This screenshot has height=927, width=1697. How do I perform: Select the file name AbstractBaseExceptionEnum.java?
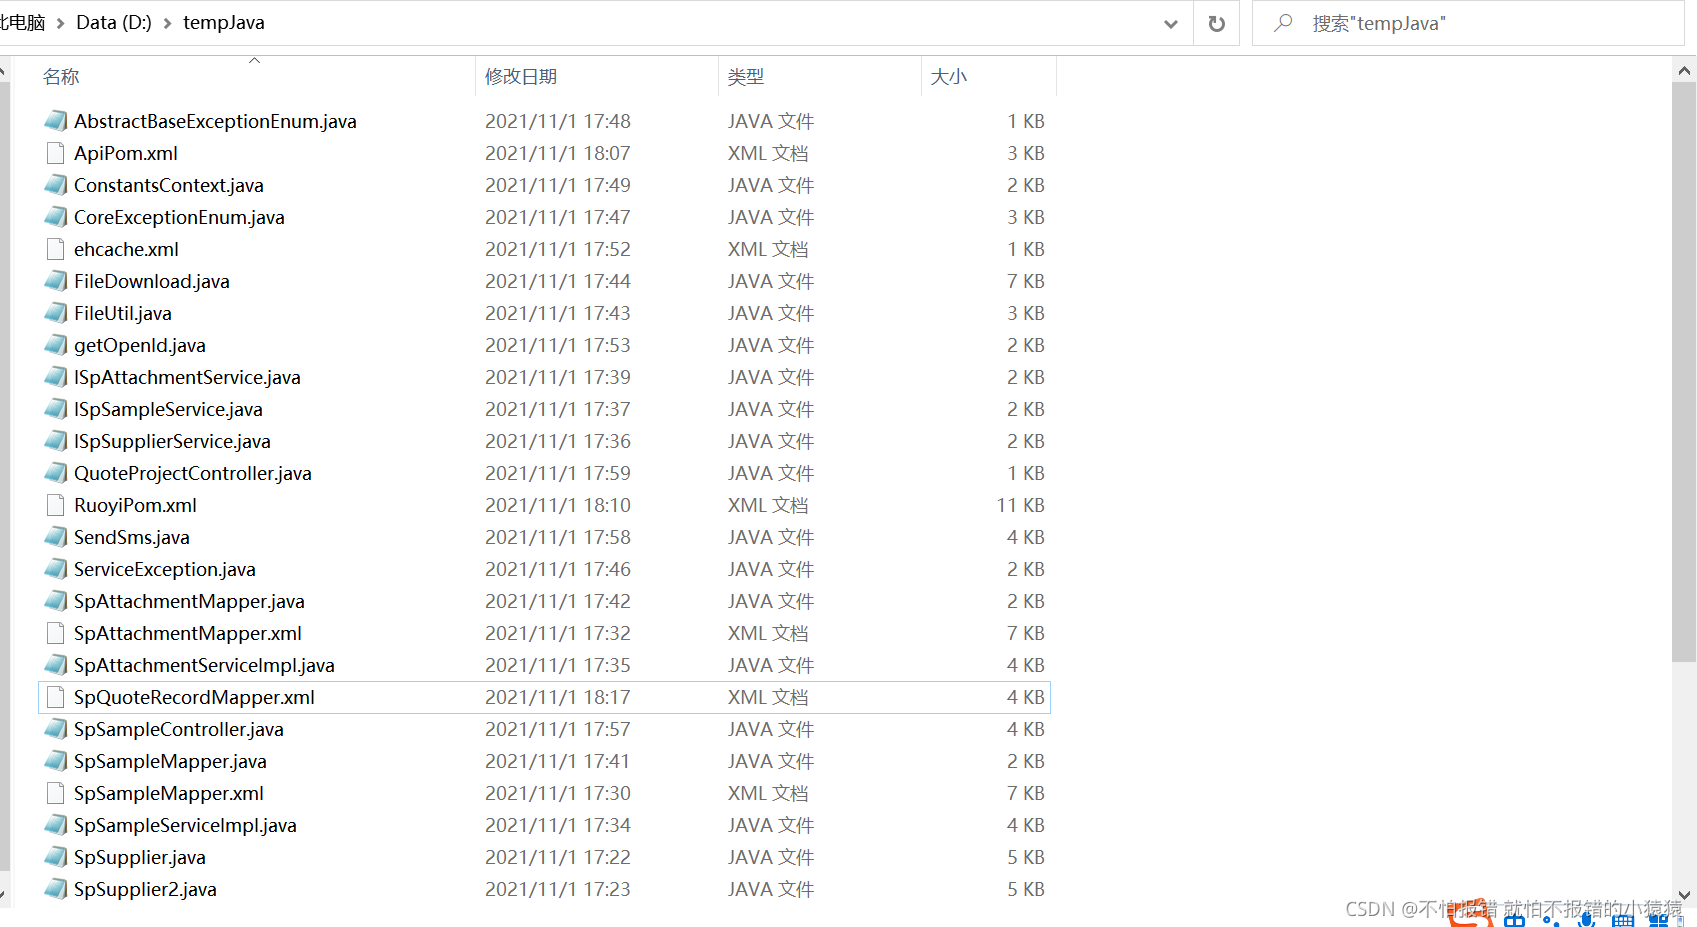[x=215, y=121]
